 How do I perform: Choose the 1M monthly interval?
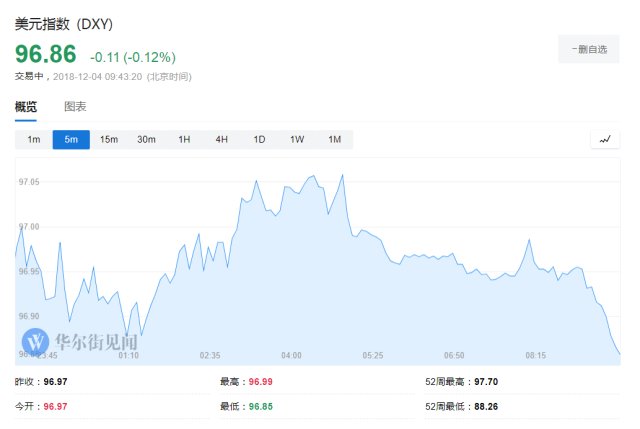[334, 140]
